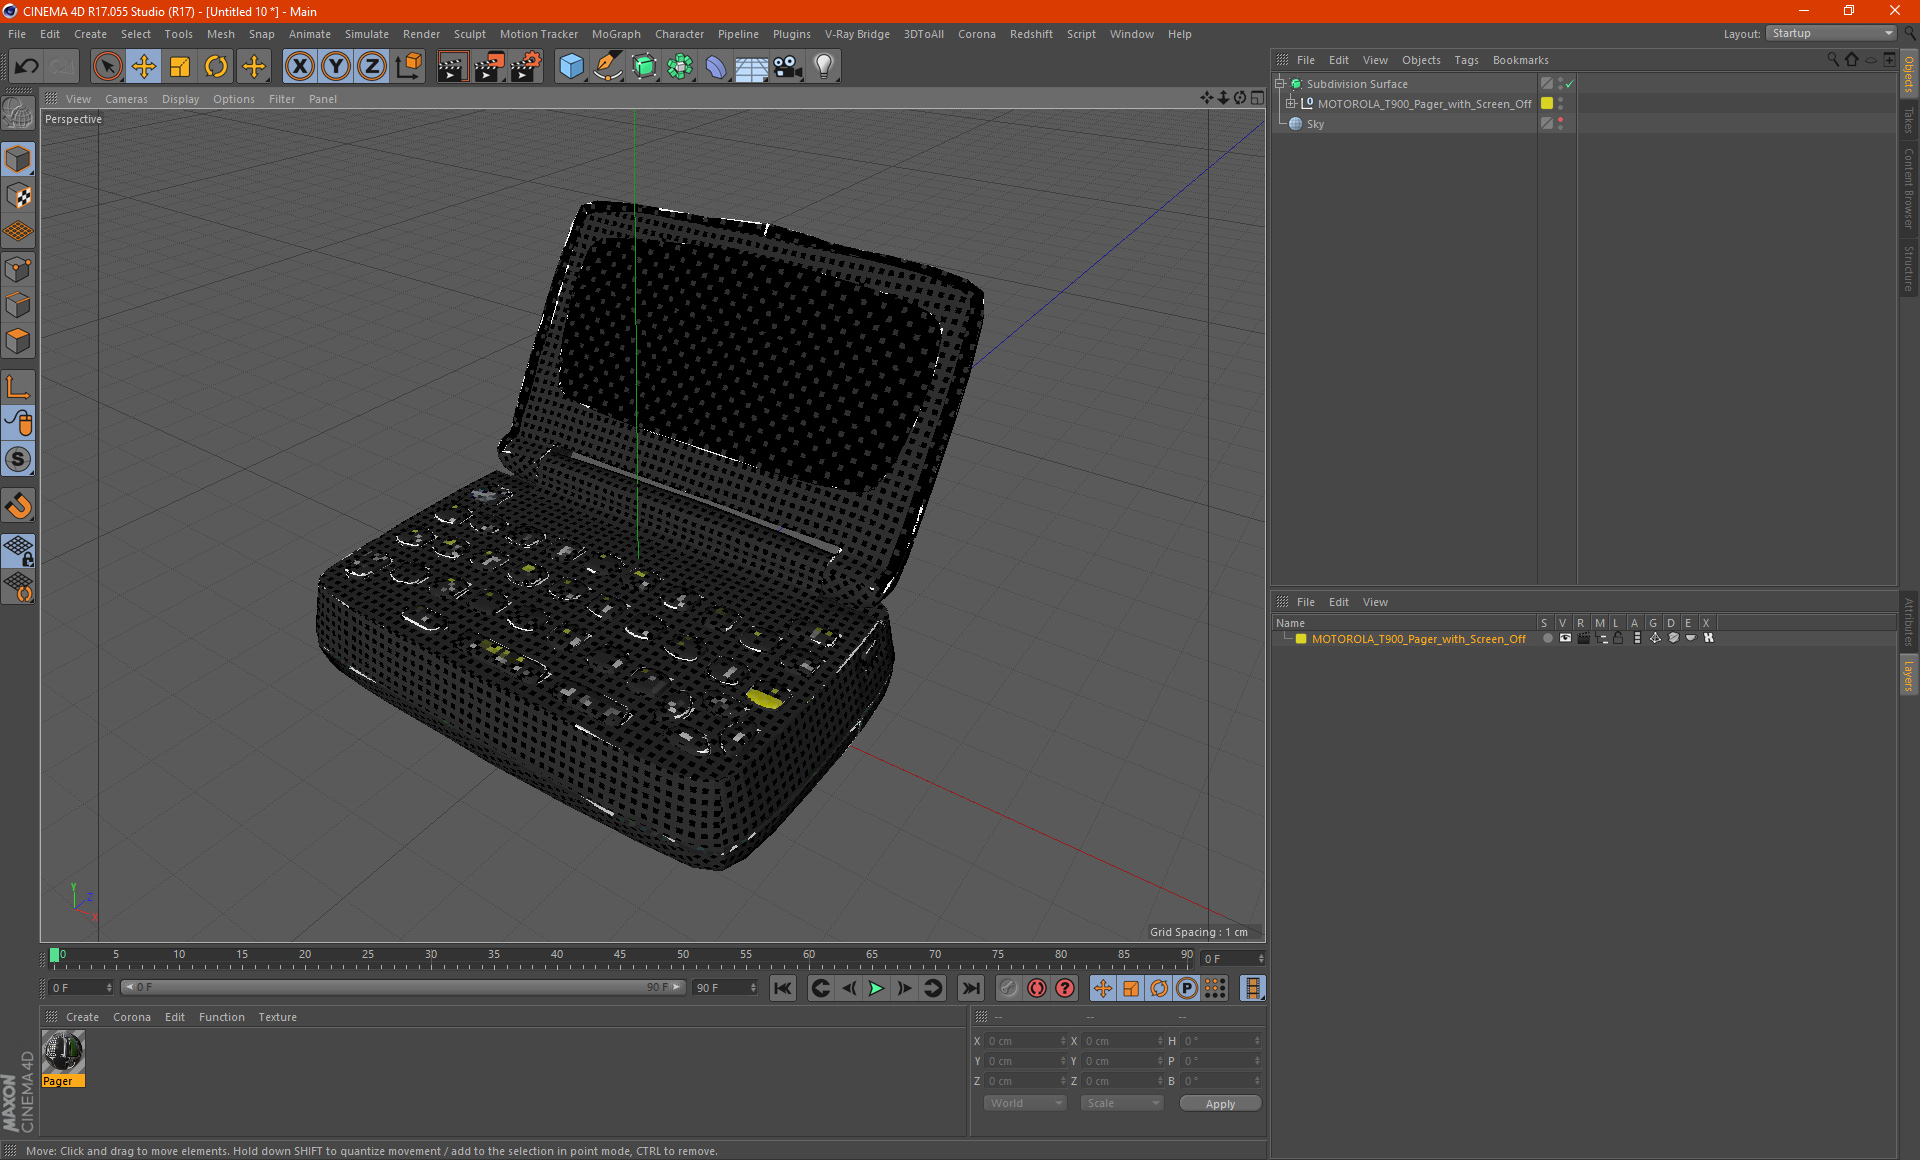The height and width of the screenshot is (1160, 1920).
Task: Add a Camera object
Action: click(788, 67)
